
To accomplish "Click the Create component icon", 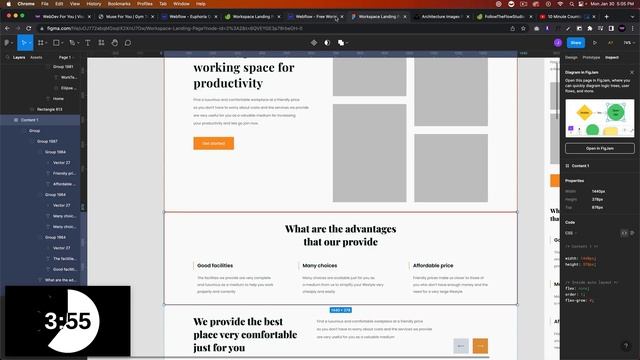I will pyautogui.click(x=313, y=43).
